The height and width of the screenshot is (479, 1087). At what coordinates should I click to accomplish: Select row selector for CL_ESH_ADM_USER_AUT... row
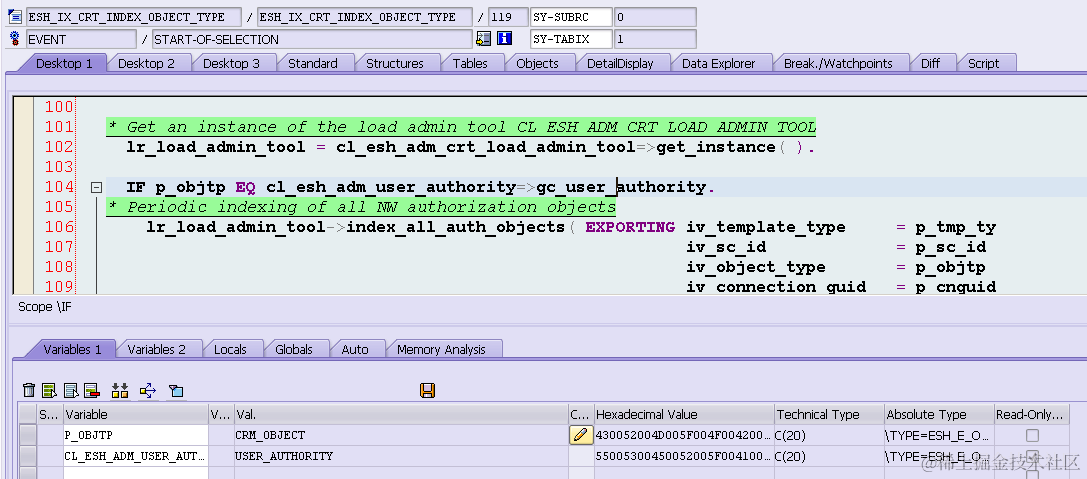point(27,456)
